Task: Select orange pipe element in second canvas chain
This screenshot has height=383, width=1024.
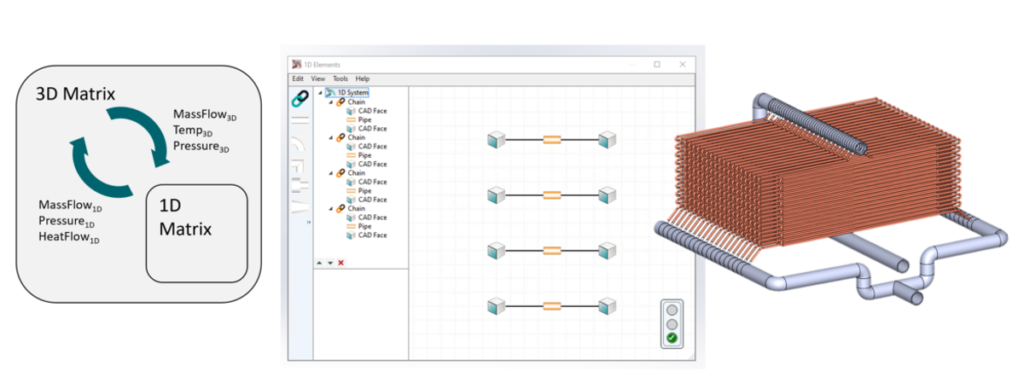Action: (552, 195)
